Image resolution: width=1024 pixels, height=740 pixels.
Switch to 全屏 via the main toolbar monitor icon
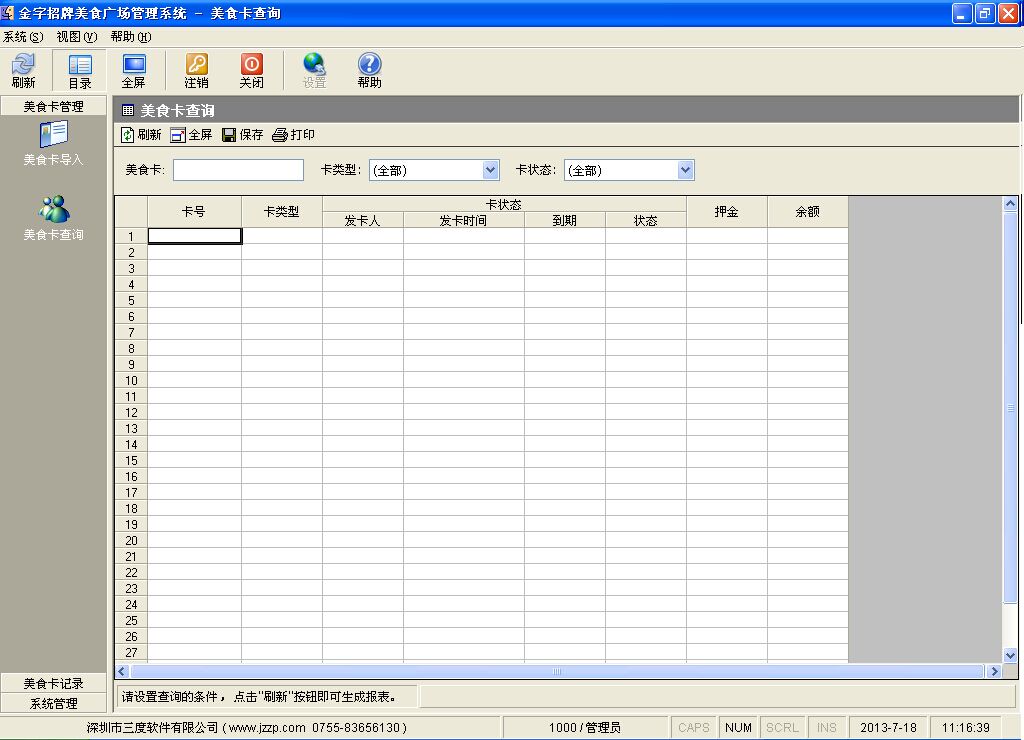pos(134,70)
